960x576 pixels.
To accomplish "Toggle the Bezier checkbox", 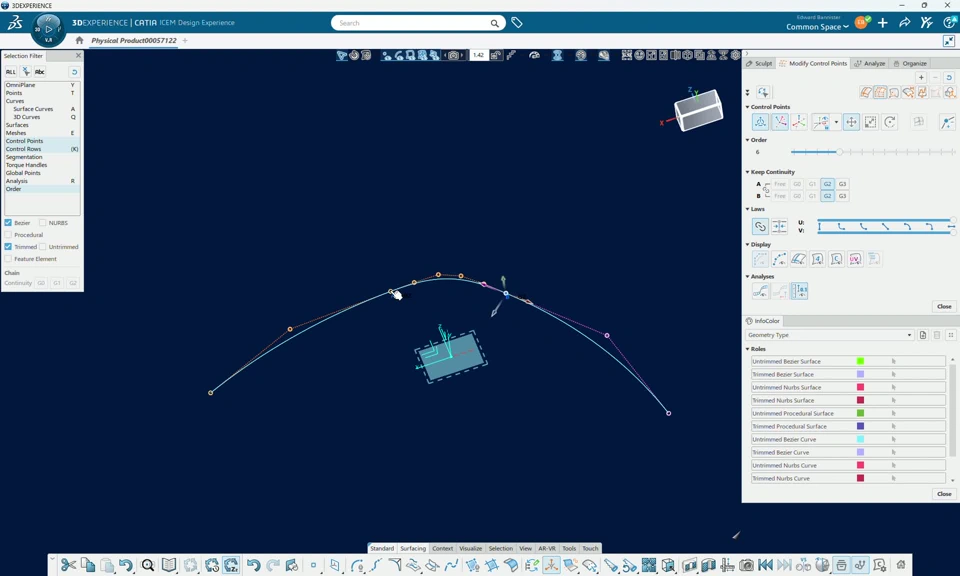I will click(8, 223).
